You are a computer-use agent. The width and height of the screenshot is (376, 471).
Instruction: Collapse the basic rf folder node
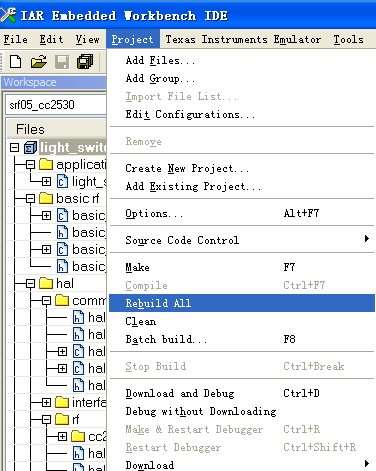click(30, 198)
